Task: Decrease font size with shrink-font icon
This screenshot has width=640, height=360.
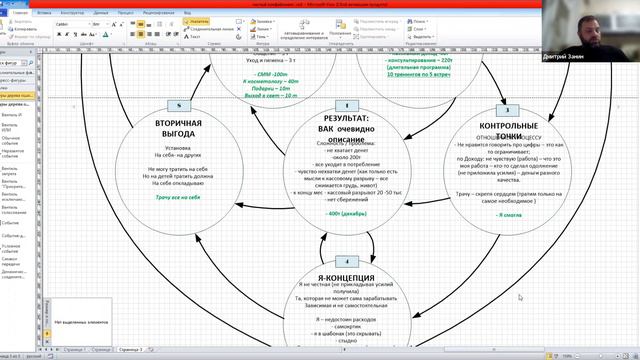Action: 121,24
